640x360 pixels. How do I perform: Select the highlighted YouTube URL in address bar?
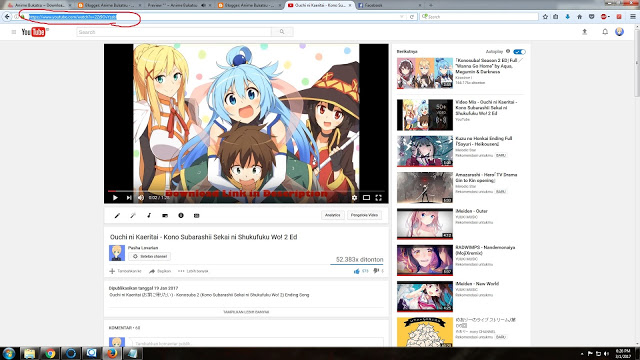point(73,17)
